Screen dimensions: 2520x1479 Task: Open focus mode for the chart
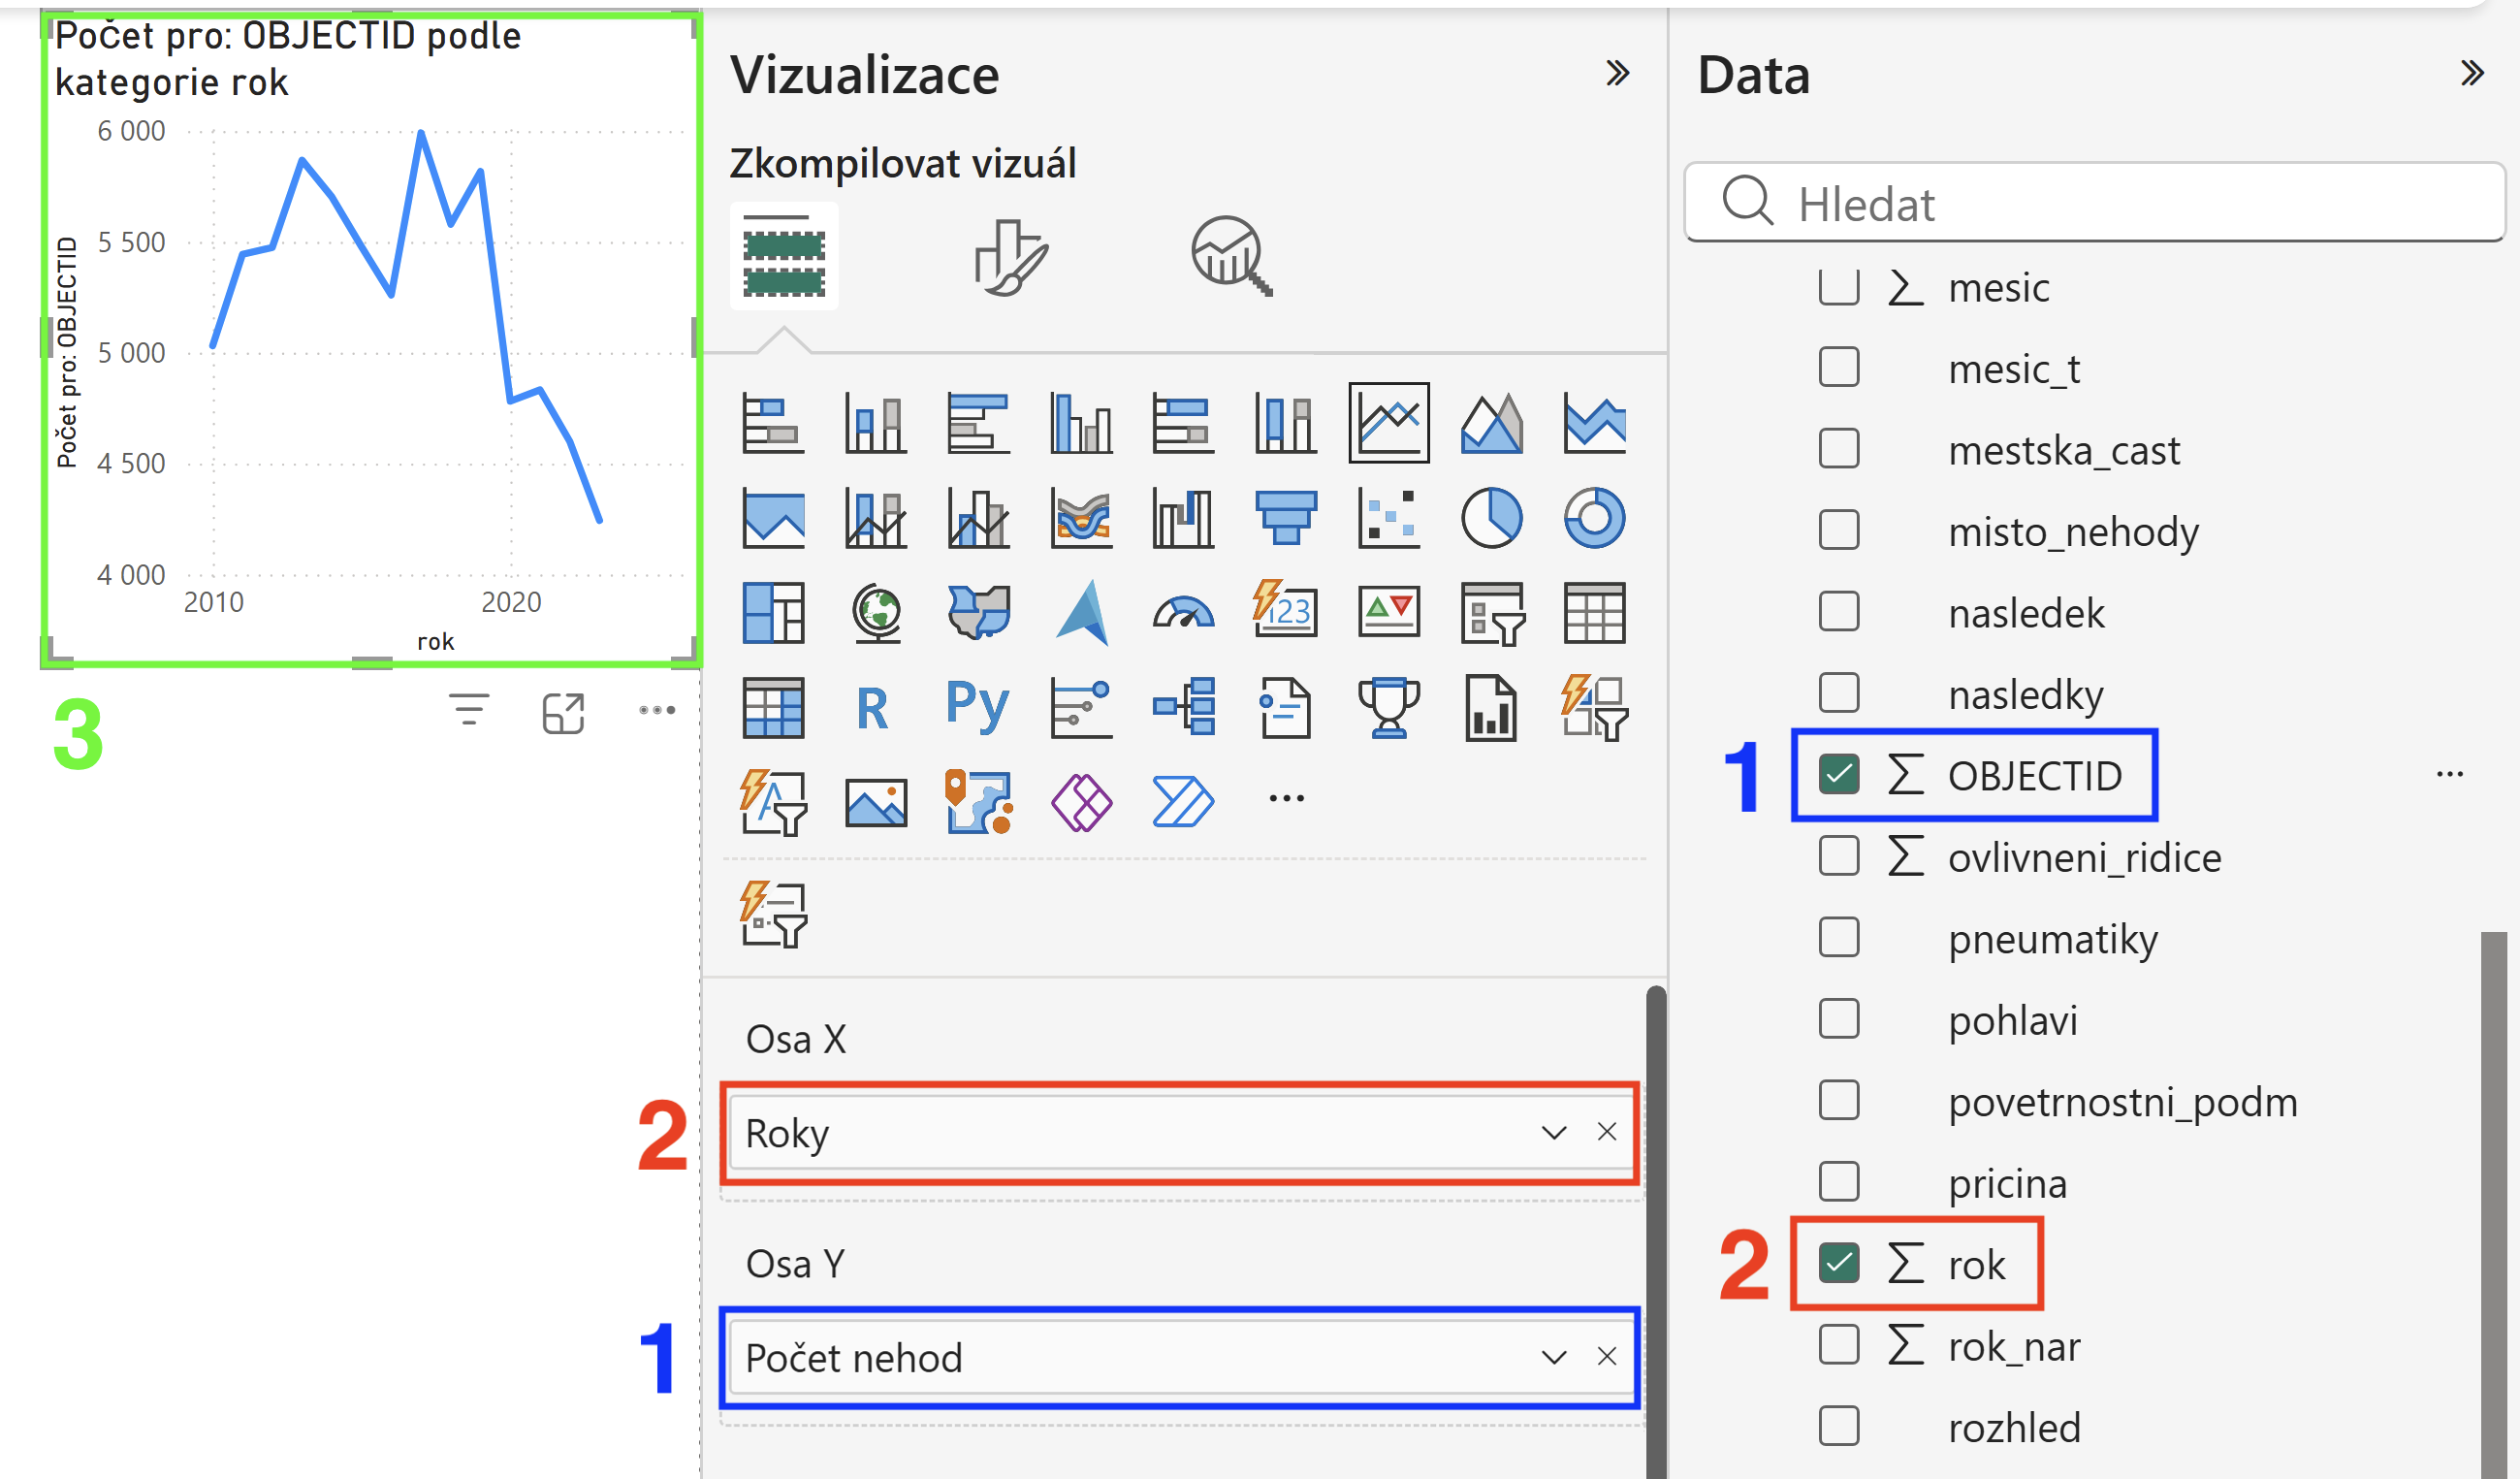pos(563,713)
